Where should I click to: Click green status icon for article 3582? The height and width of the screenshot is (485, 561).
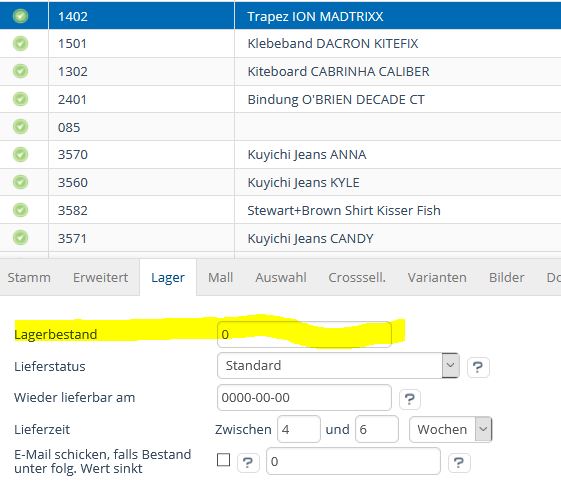[x=20, y=210]
